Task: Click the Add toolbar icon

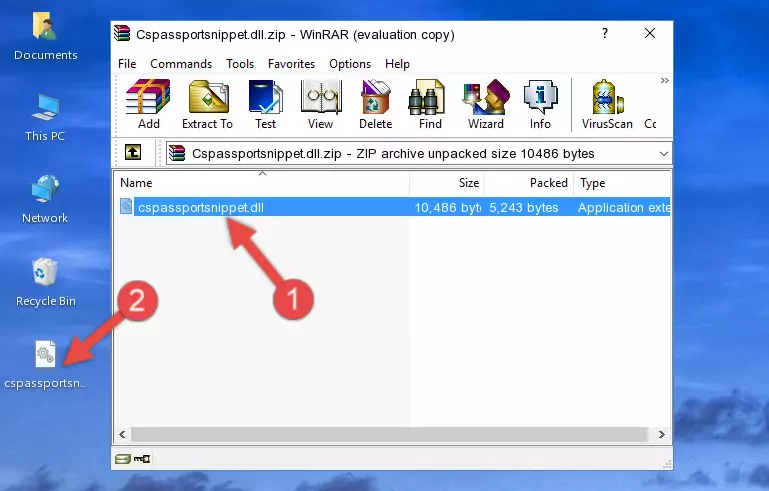Action: [x=148, y=104]
